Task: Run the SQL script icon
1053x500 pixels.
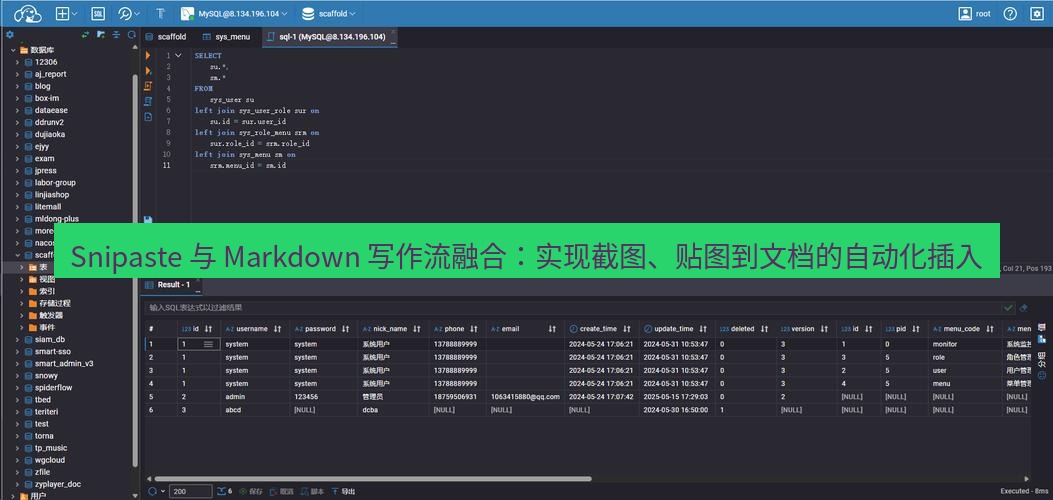Action: pyautogui.click(x=148, y=86)
